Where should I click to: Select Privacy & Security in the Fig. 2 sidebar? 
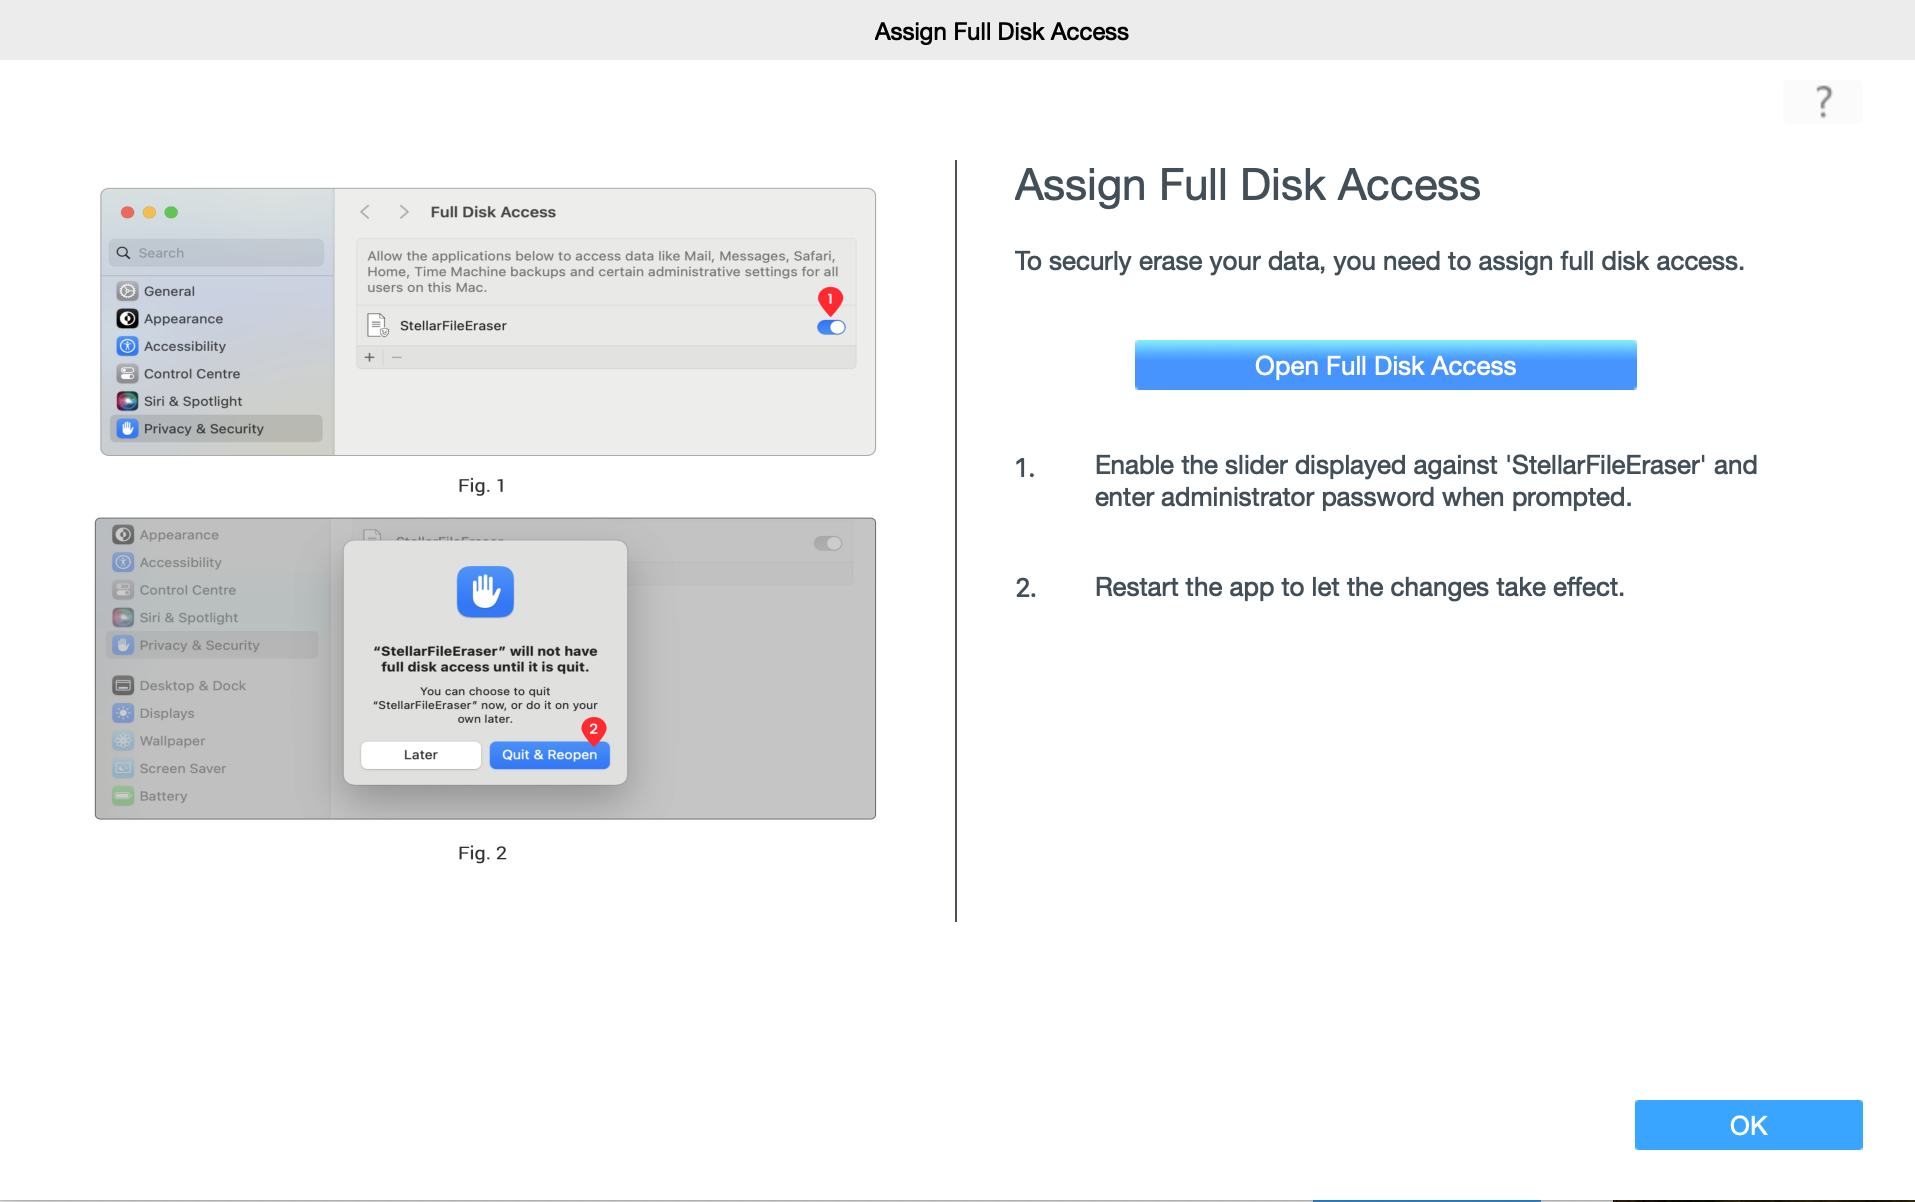click(x=212, y=645)
